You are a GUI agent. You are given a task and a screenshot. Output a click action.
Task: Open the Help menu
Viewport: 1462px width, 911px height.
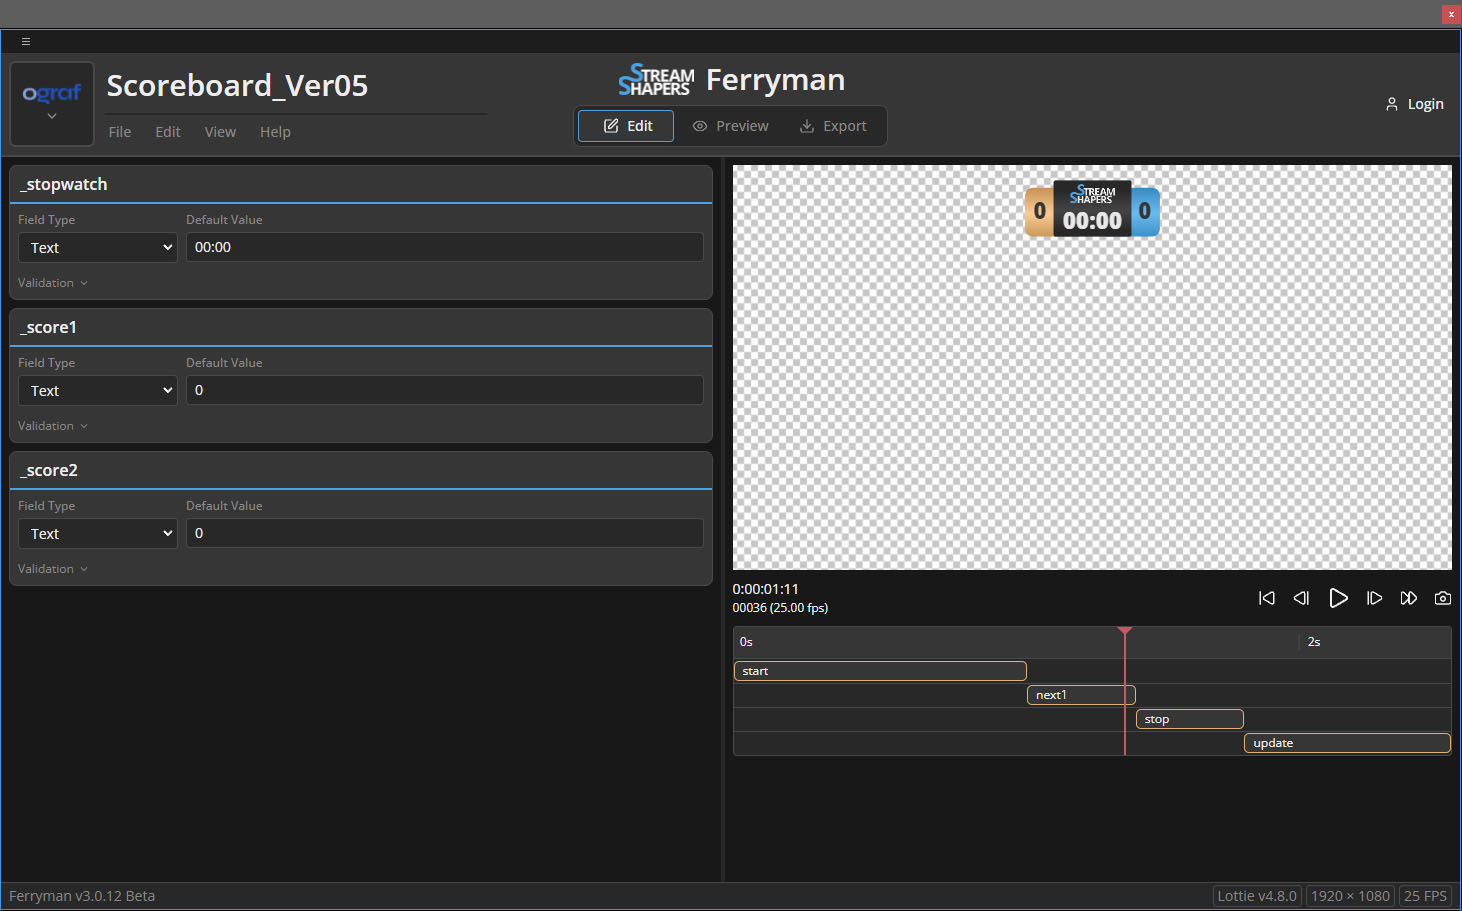click(275, 132)
